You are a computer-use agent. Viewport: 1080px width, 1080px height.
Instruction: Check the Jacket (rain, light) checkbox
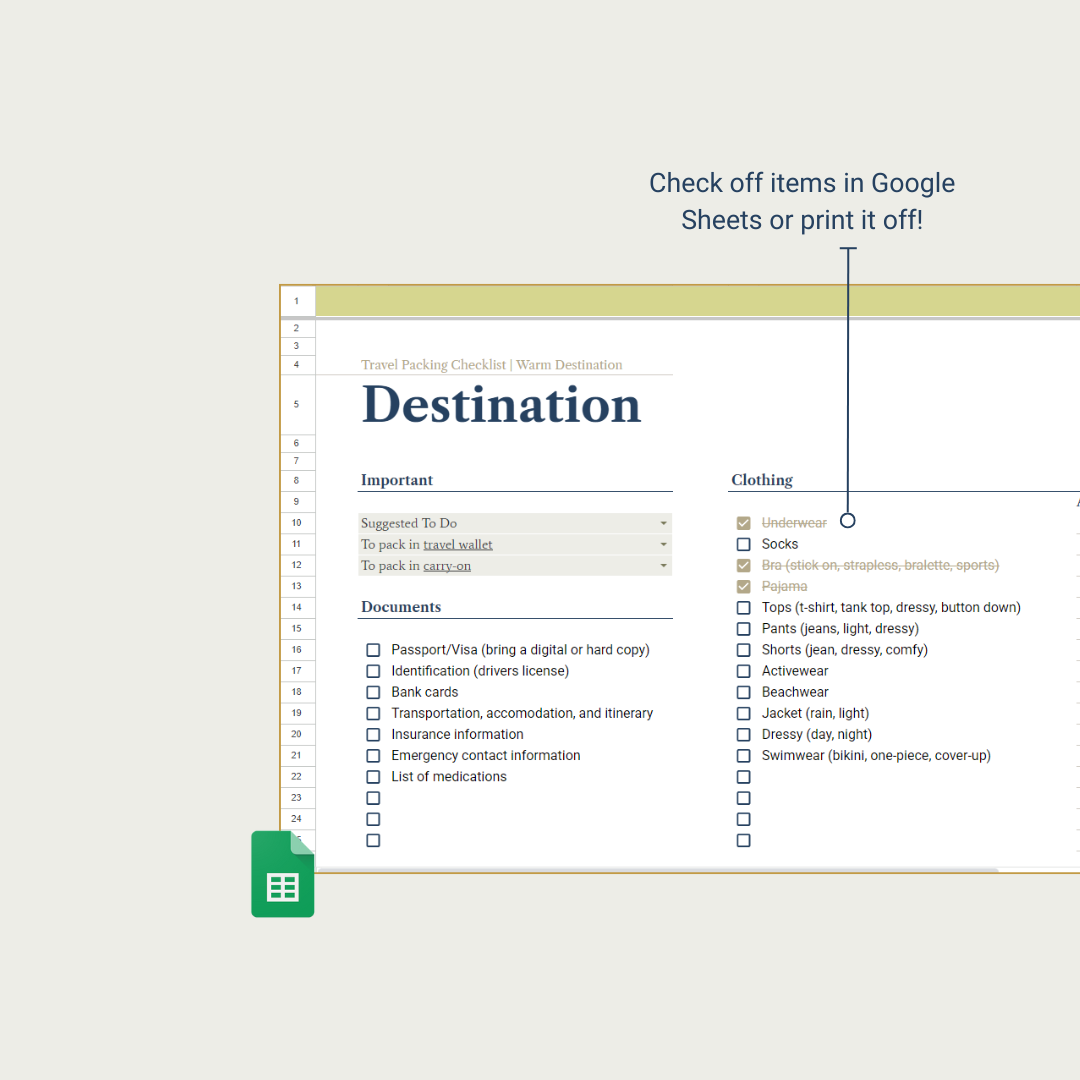pyautogui.click(x=743, y=714)
